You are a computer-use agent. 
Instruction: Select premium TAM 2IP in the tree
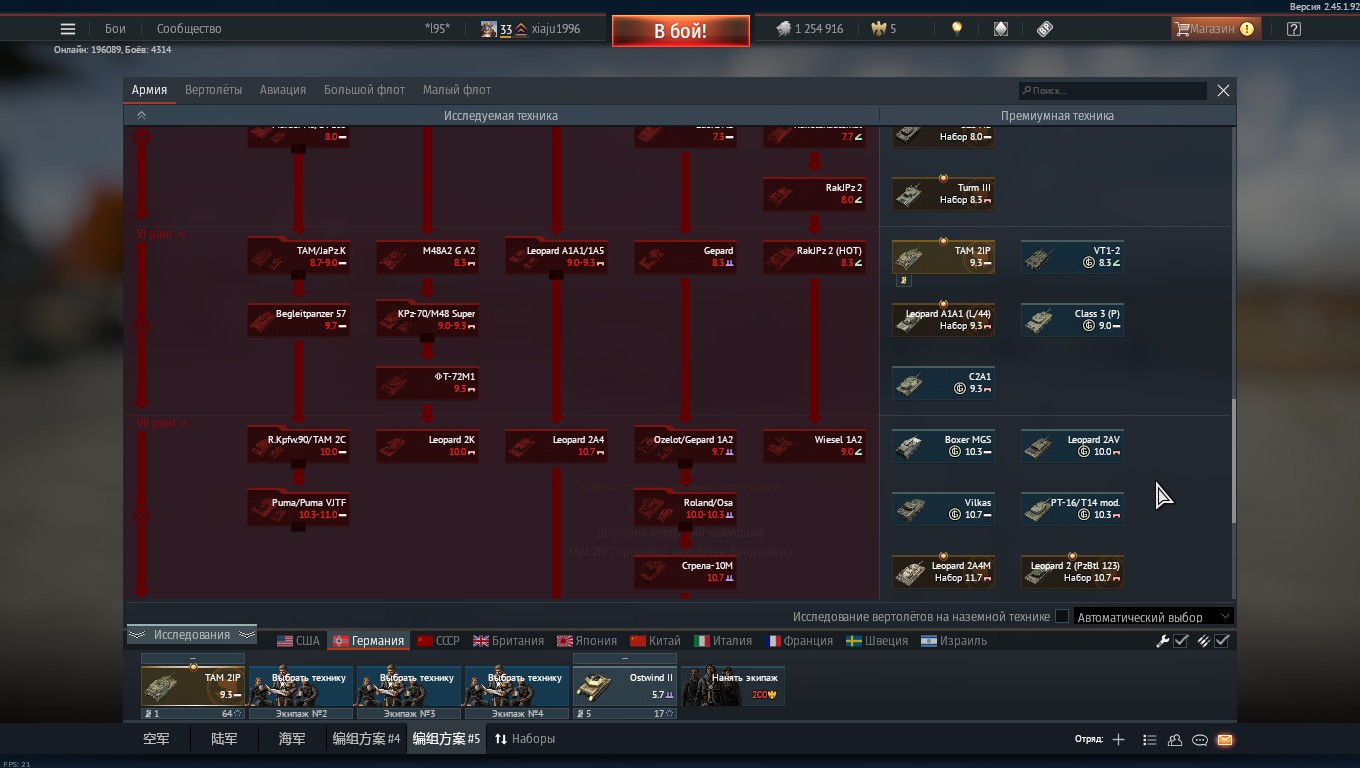[943, 256]
